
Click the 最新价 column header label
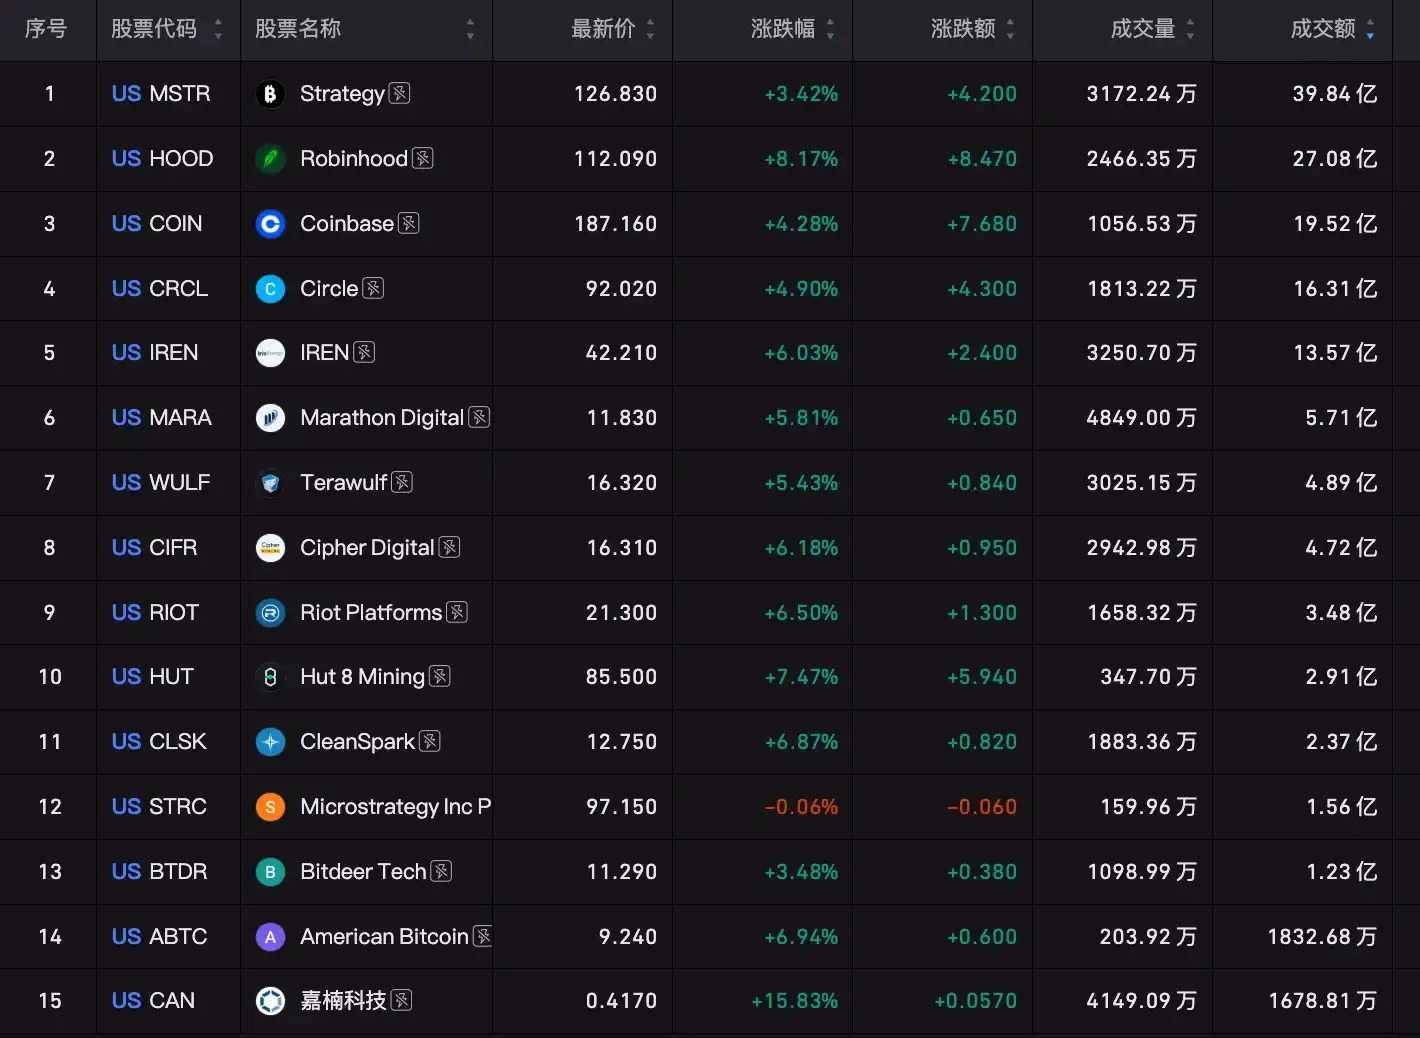click(x=603, y=29)
